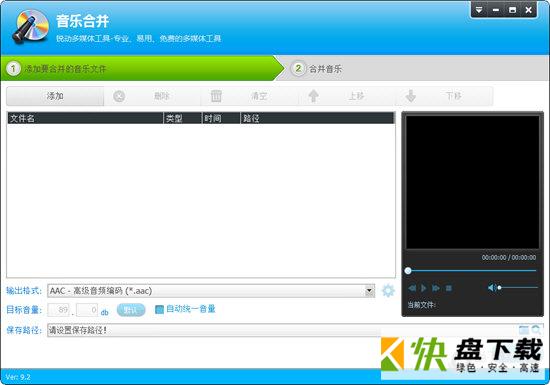This screenshot has height=385, width=550.
Task: Click the player volume slider
Action: [x=518, y=288]
